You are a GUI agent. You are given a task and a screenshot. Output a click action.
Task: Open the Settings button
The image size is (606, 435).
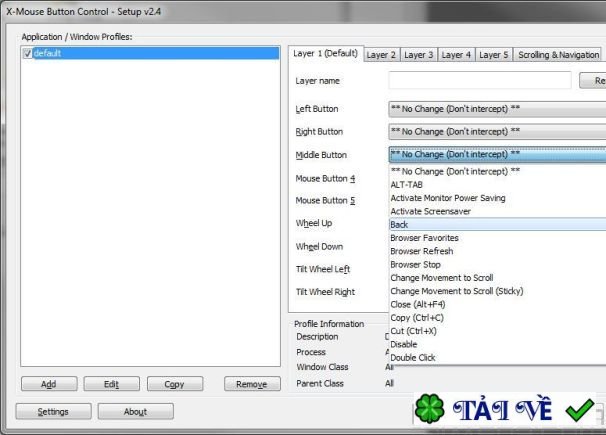point(53,411)
